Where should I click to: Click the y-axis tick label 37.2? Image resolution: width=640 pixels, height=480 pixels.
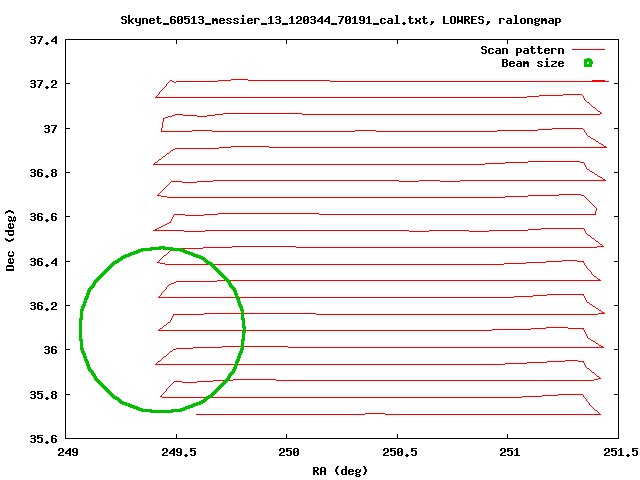[43, 84]
